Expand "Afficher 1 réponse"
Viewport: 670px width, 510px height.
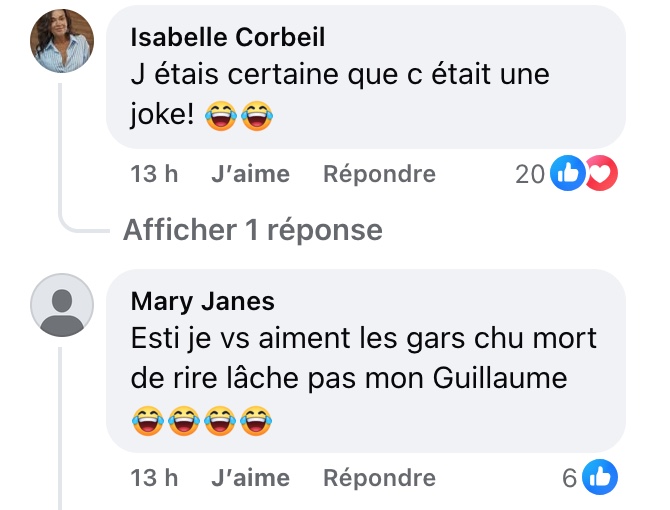point(252,230)
